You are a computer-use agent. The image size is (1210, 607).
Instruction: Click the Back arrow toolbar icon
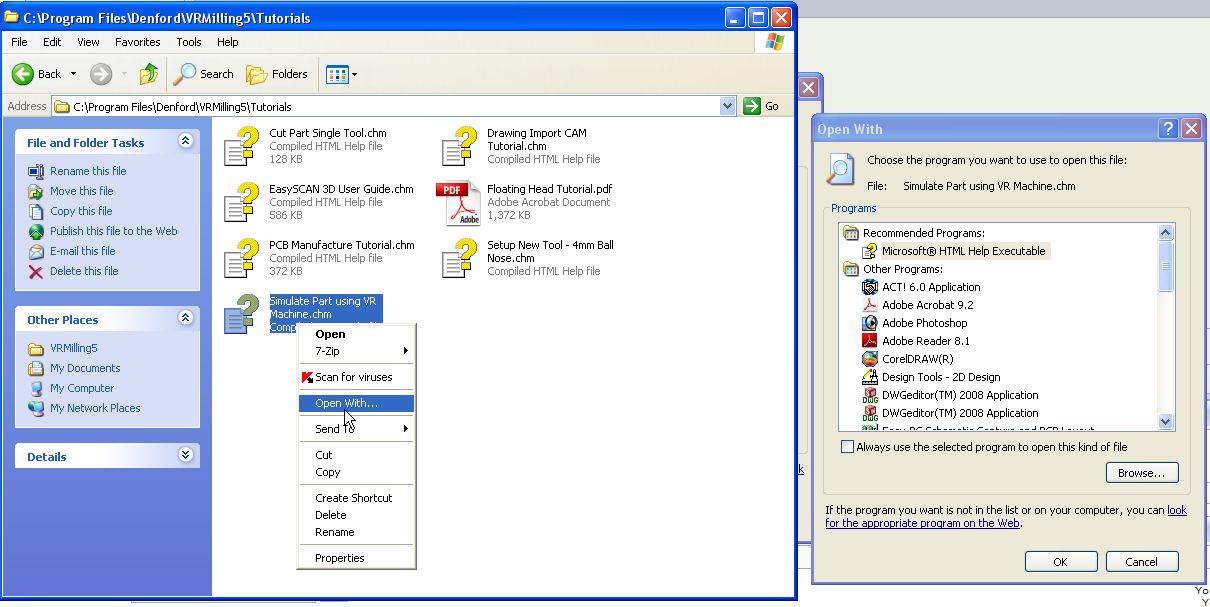point(23,74)
